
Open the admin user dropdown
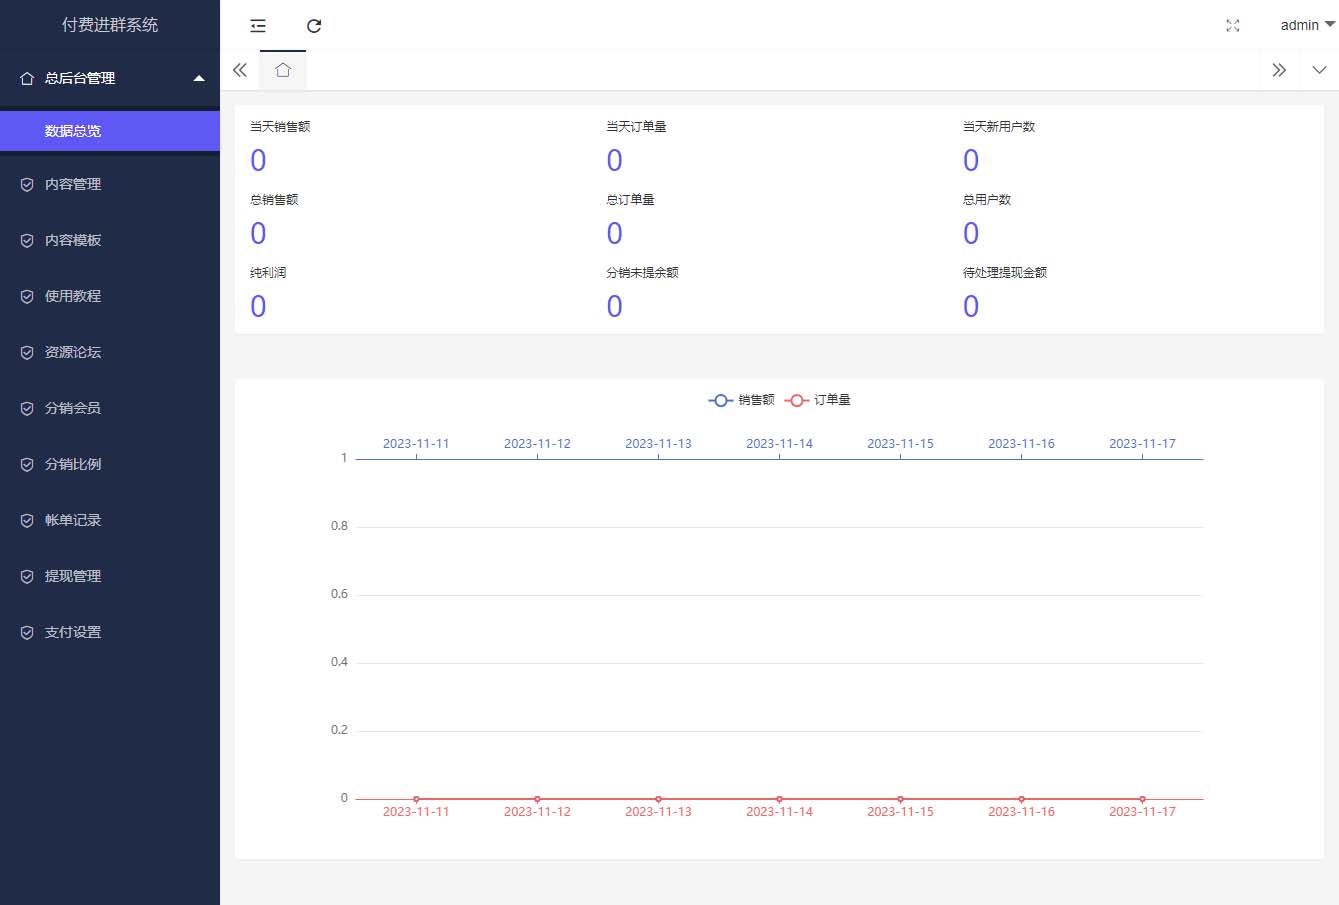pos(1306,26)
